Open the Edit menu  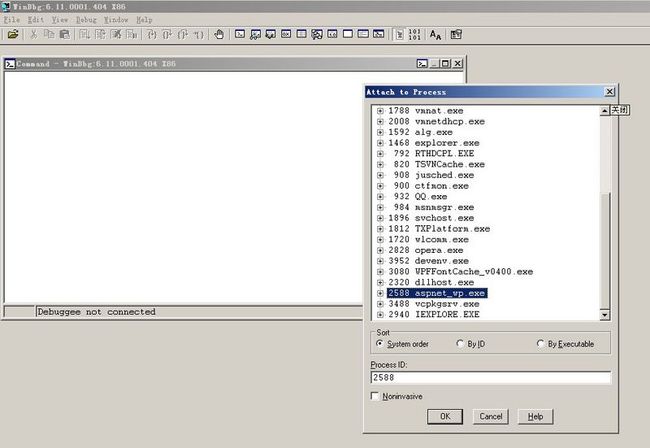[x=36, y=19]
